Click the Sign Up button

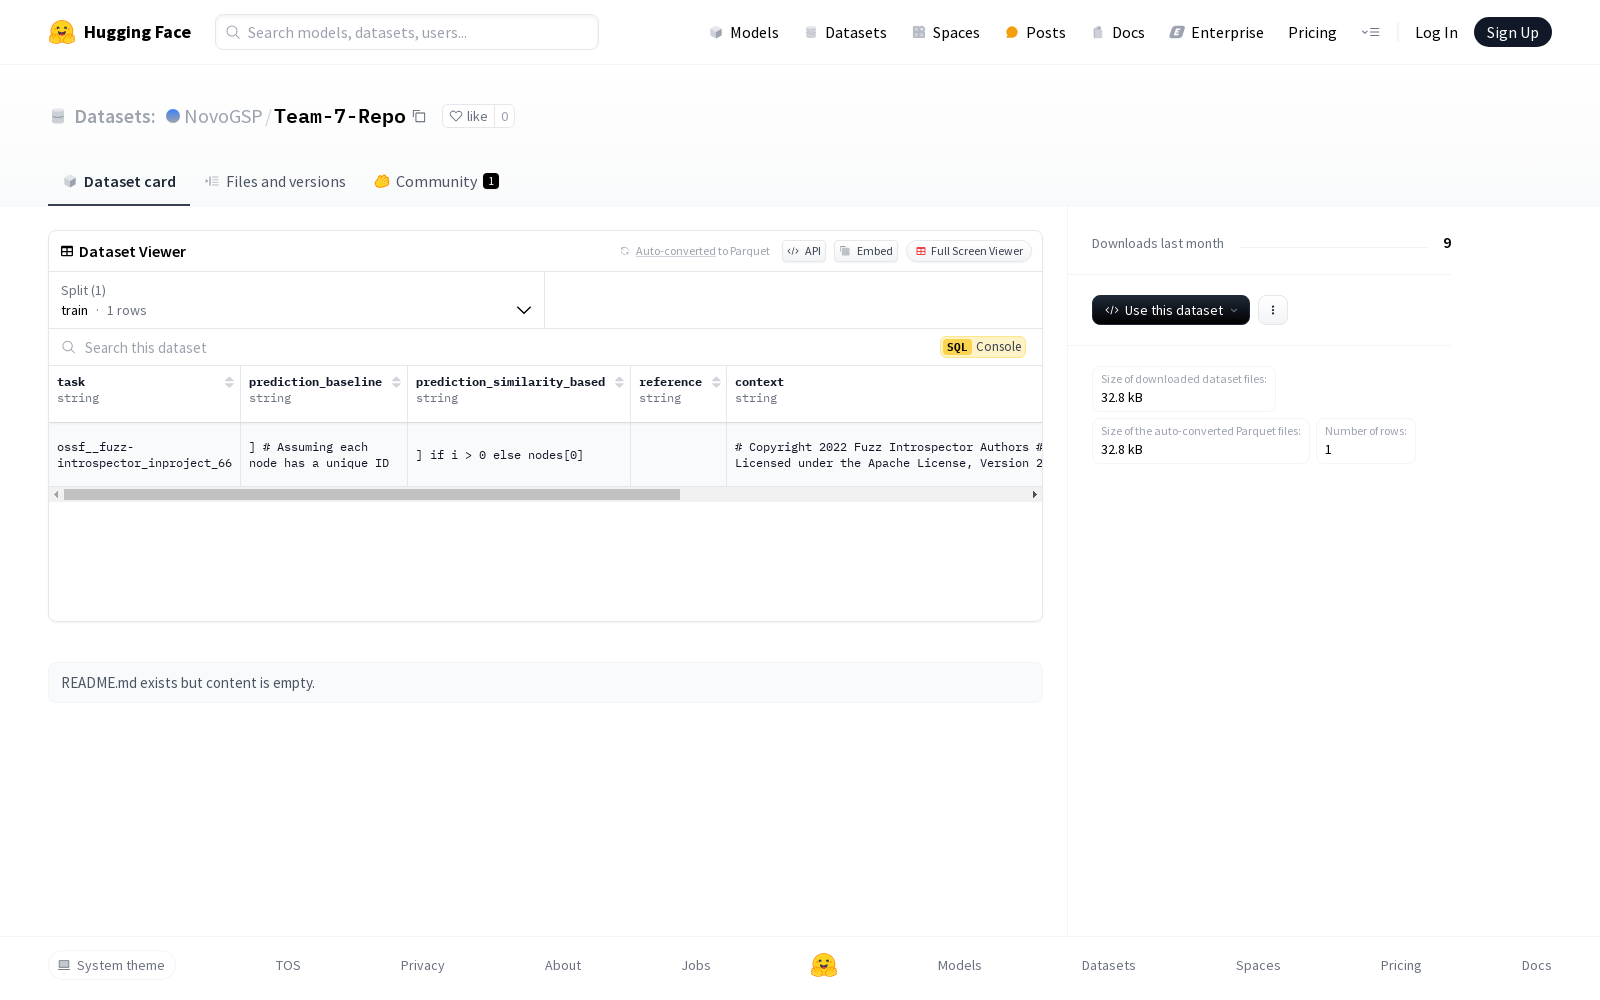(x=1513, y=32)
